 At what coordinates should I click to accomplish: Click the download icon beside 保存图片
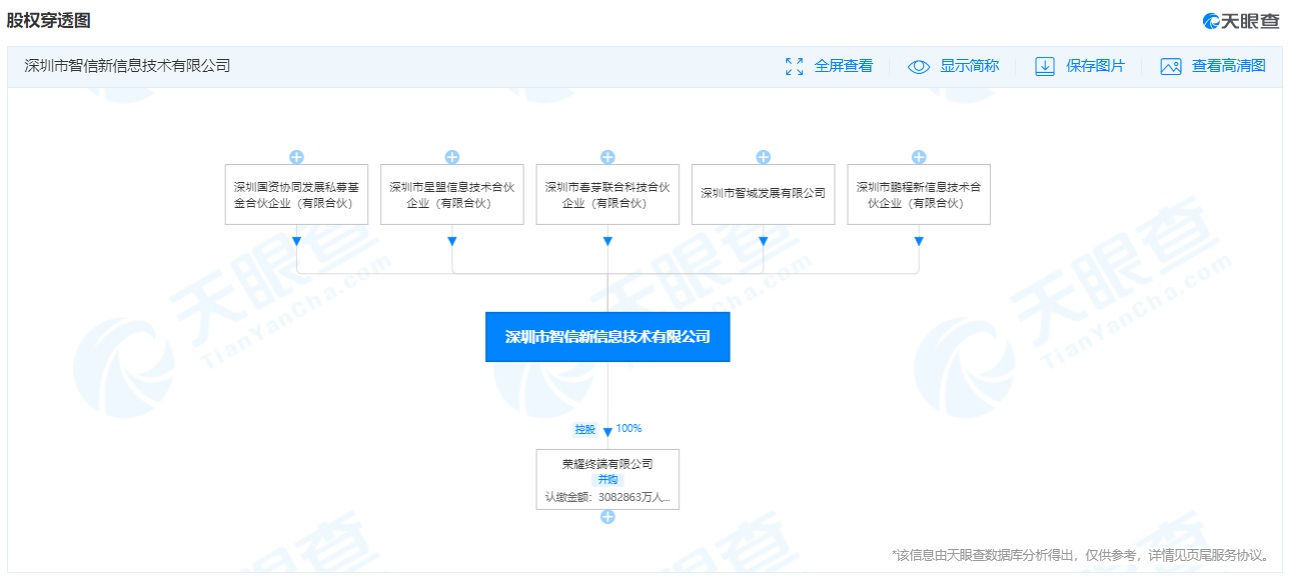tap(1045, 66)
